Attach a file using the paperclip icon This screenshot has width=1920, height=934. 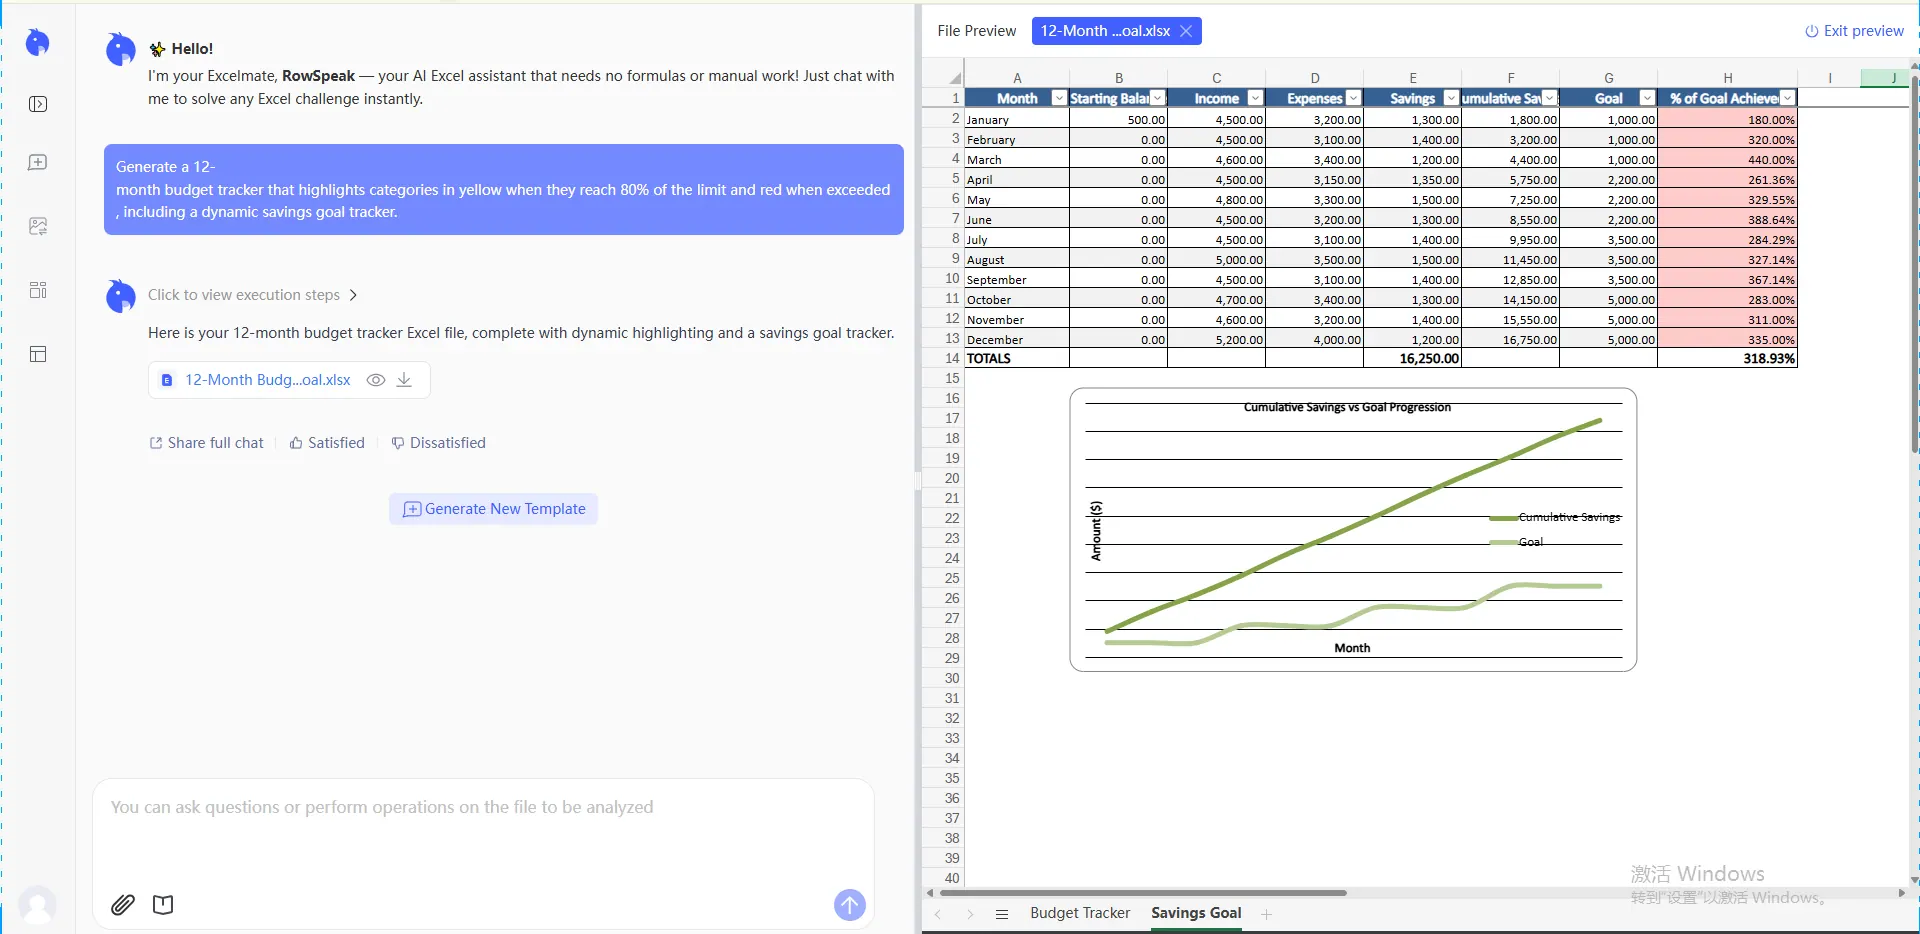122,904
